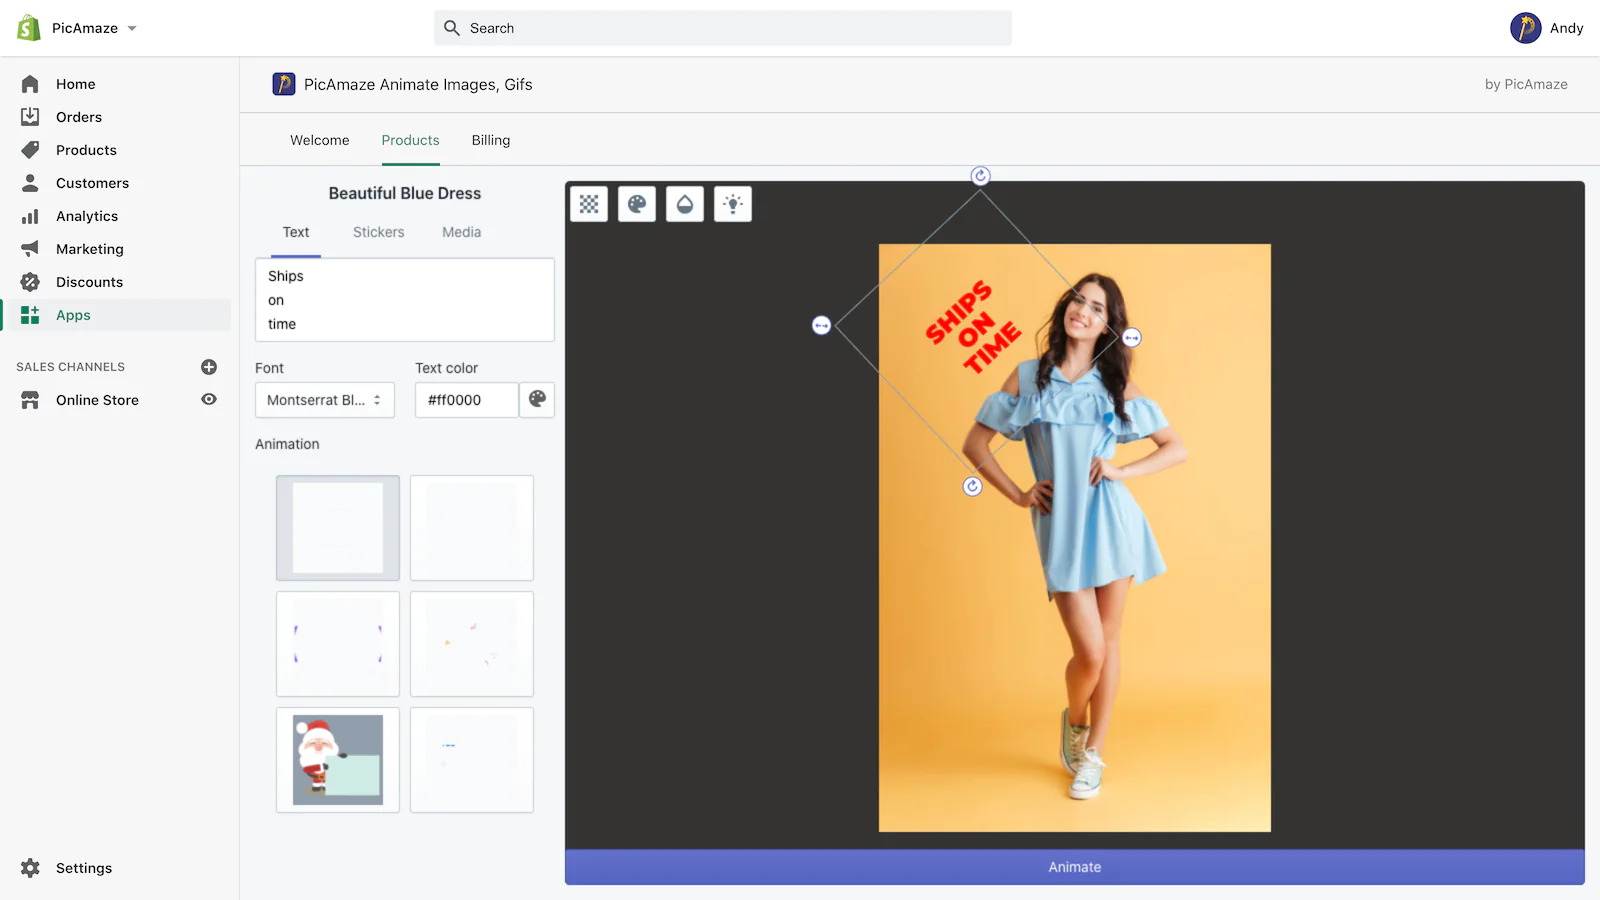Open the PicAmaze store switcher dropdown

[95, 28]
